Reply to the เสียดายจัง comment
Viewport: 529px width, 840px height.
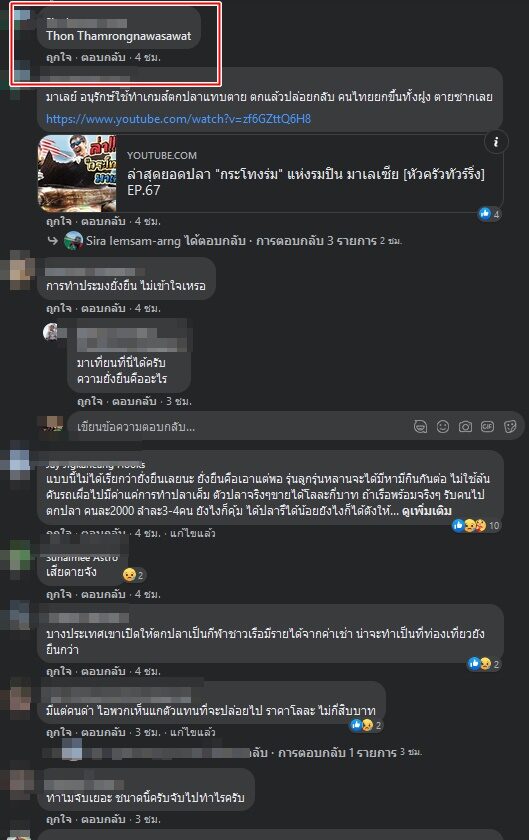click(x=103, y=594)
